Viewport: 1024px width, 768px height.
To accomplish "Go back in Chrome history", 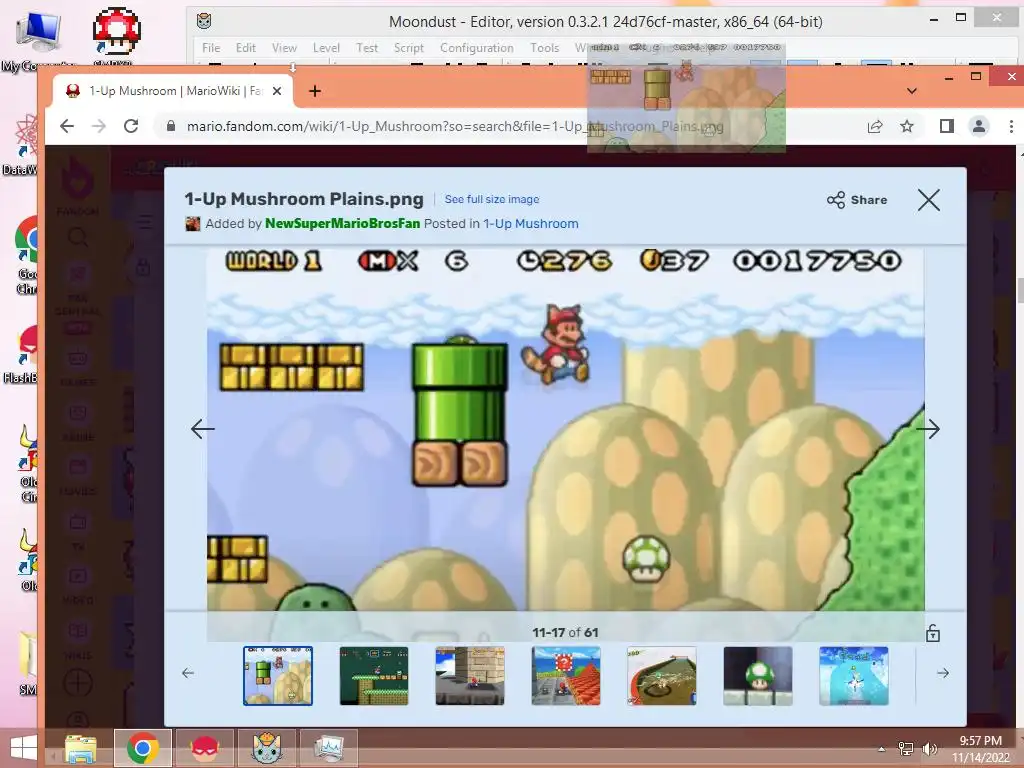I will tap(67, 126).
